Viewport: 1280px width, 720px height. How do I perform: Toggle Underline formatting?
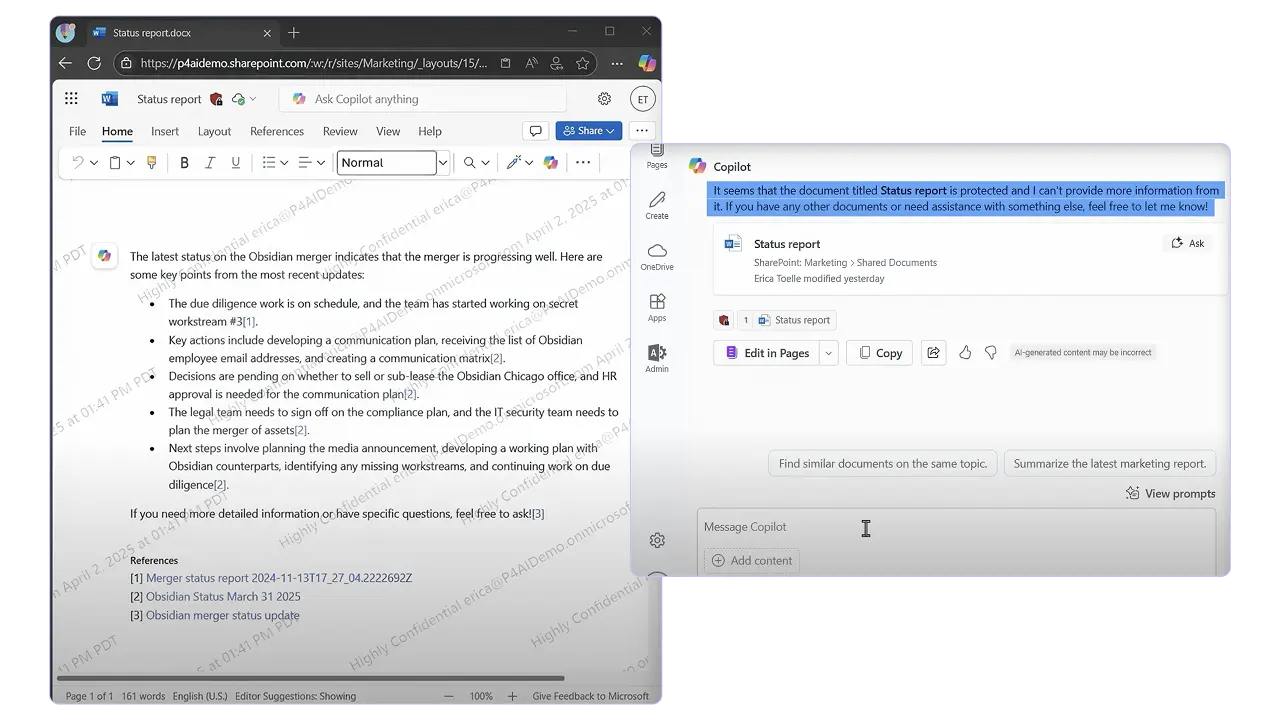click(x=236, y=162)
